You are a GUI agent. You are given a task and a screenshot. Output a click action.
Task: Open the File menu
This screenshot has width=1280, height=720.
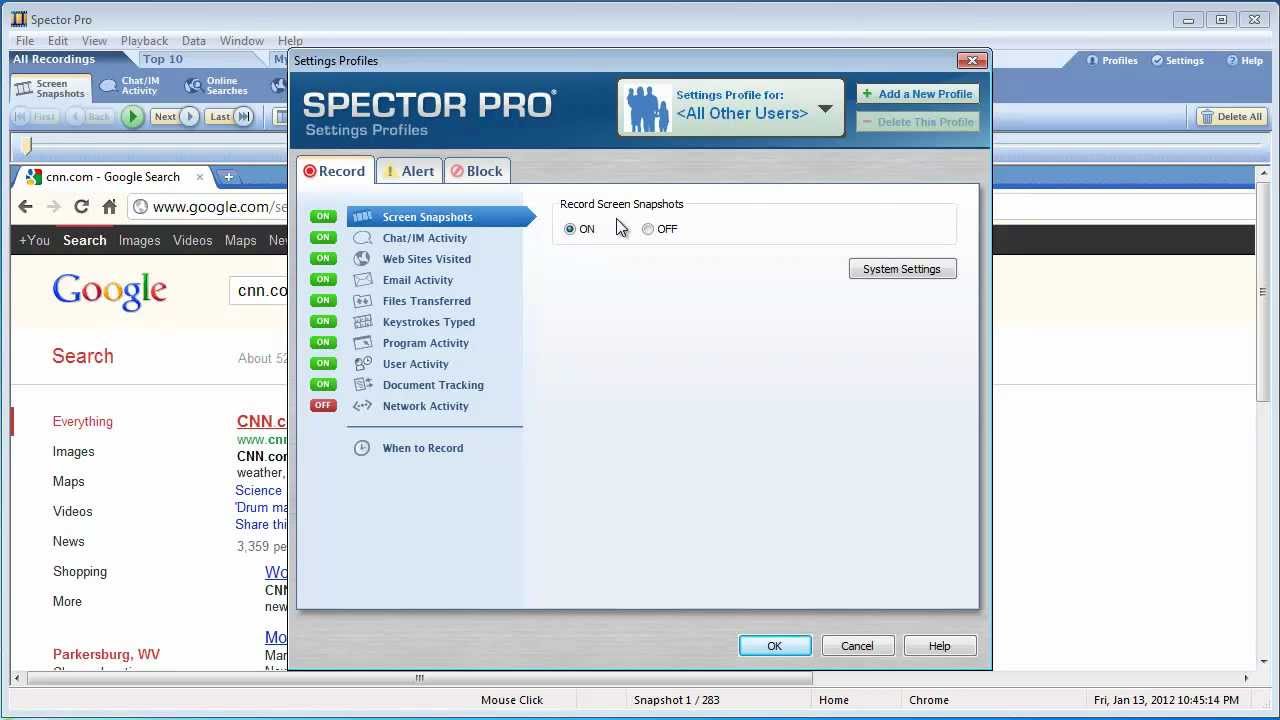click(x=25, y=41)
